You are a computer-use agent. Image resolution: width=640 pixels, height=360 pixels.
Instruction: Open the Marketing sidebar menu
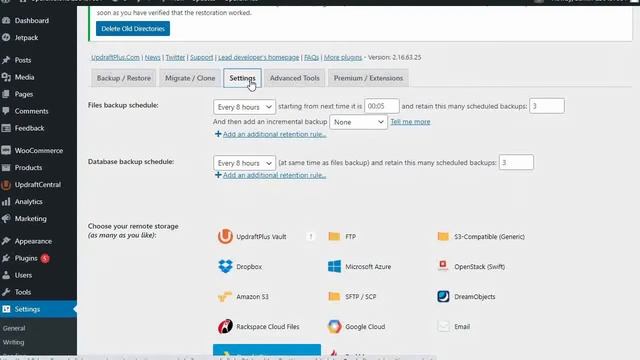pos(31,219)
